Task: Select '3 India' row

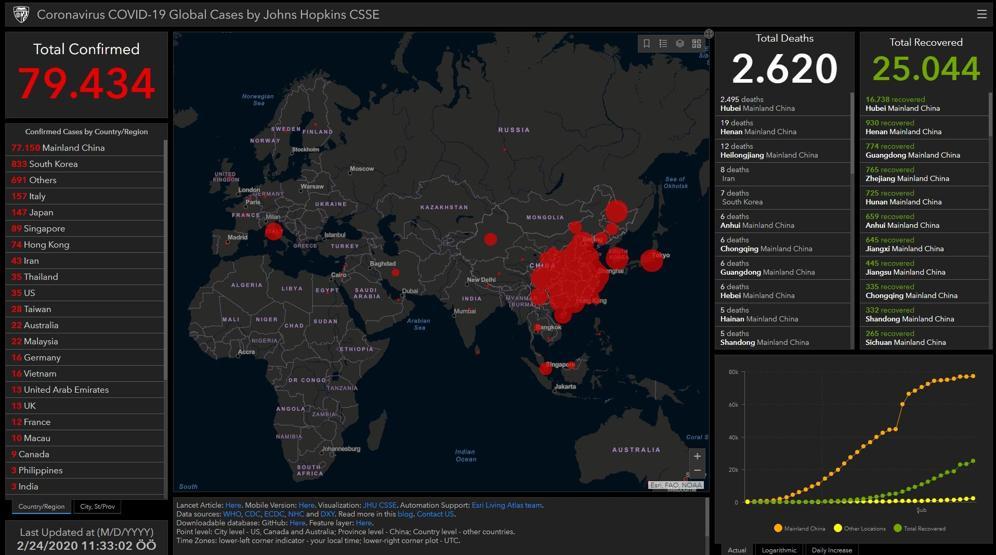Action: (x=85, y=486)
